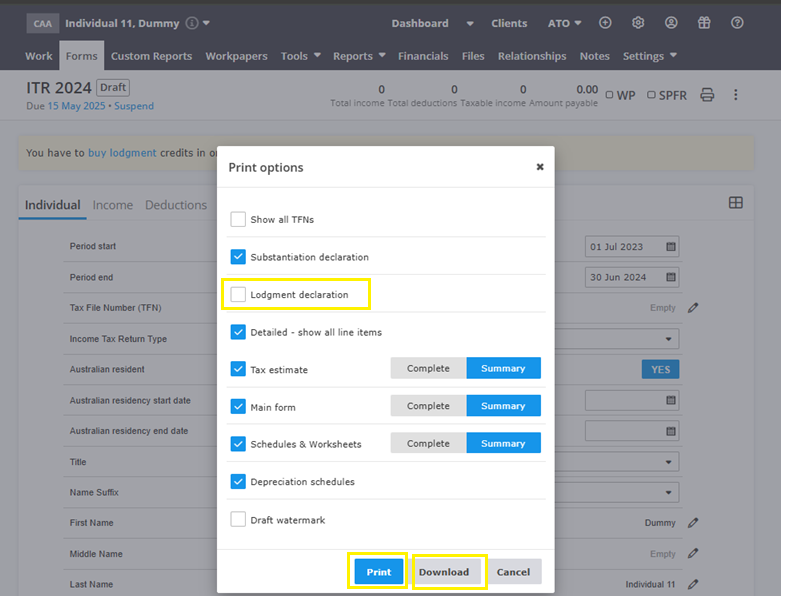
Task: Click the Suspend link
Action: (134, 106)
